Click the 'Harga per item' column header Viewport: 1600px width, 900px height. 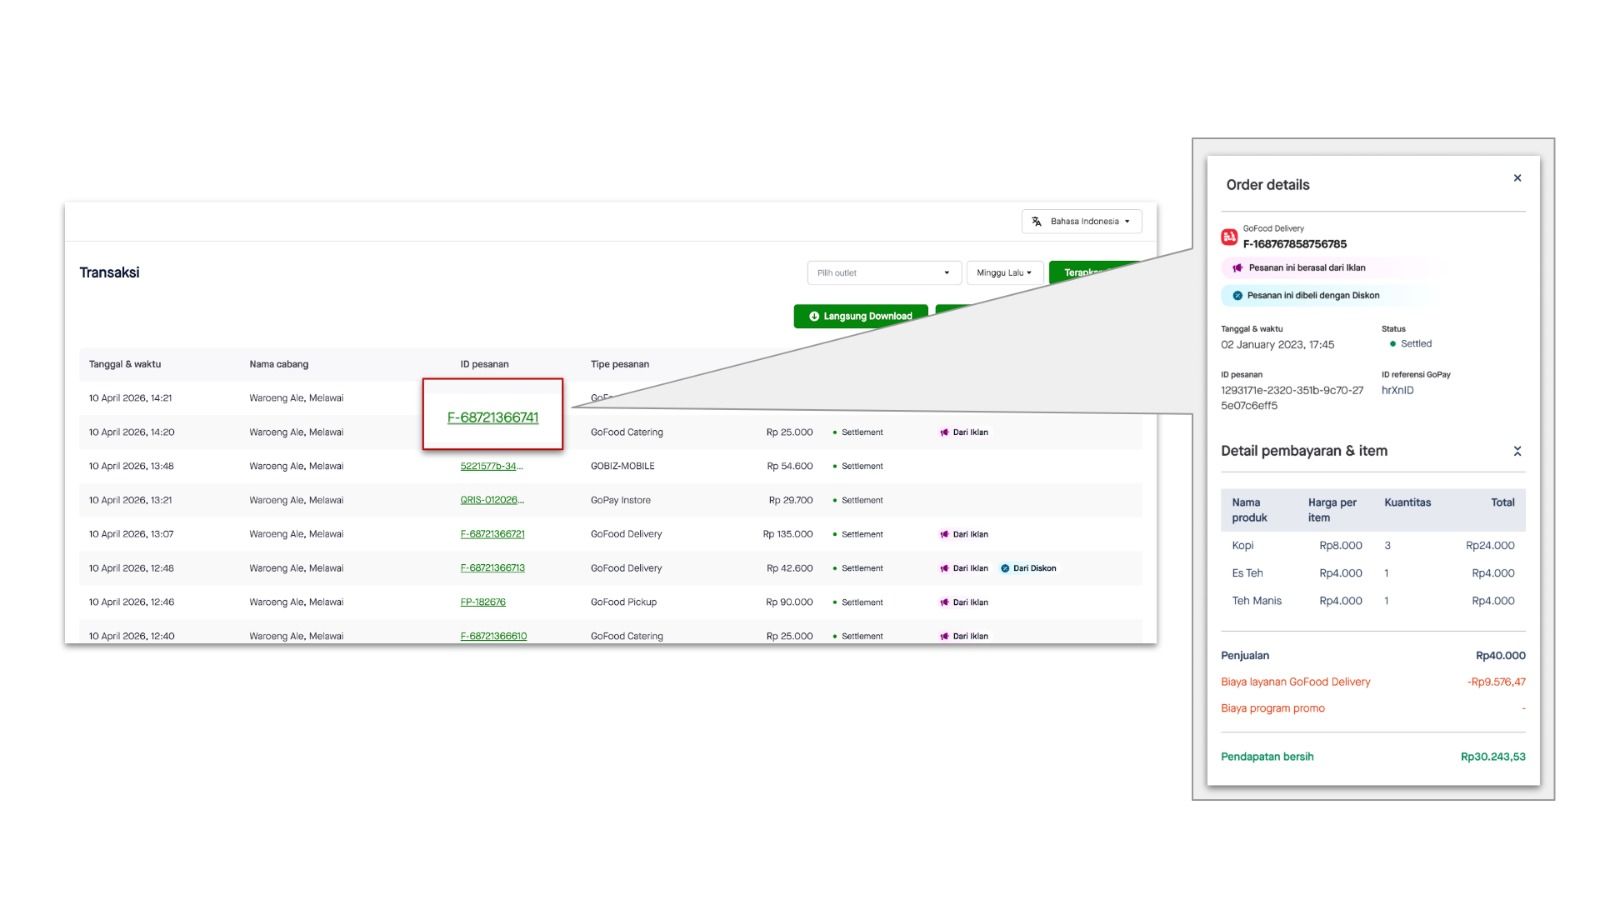[x=1333, y=510]
